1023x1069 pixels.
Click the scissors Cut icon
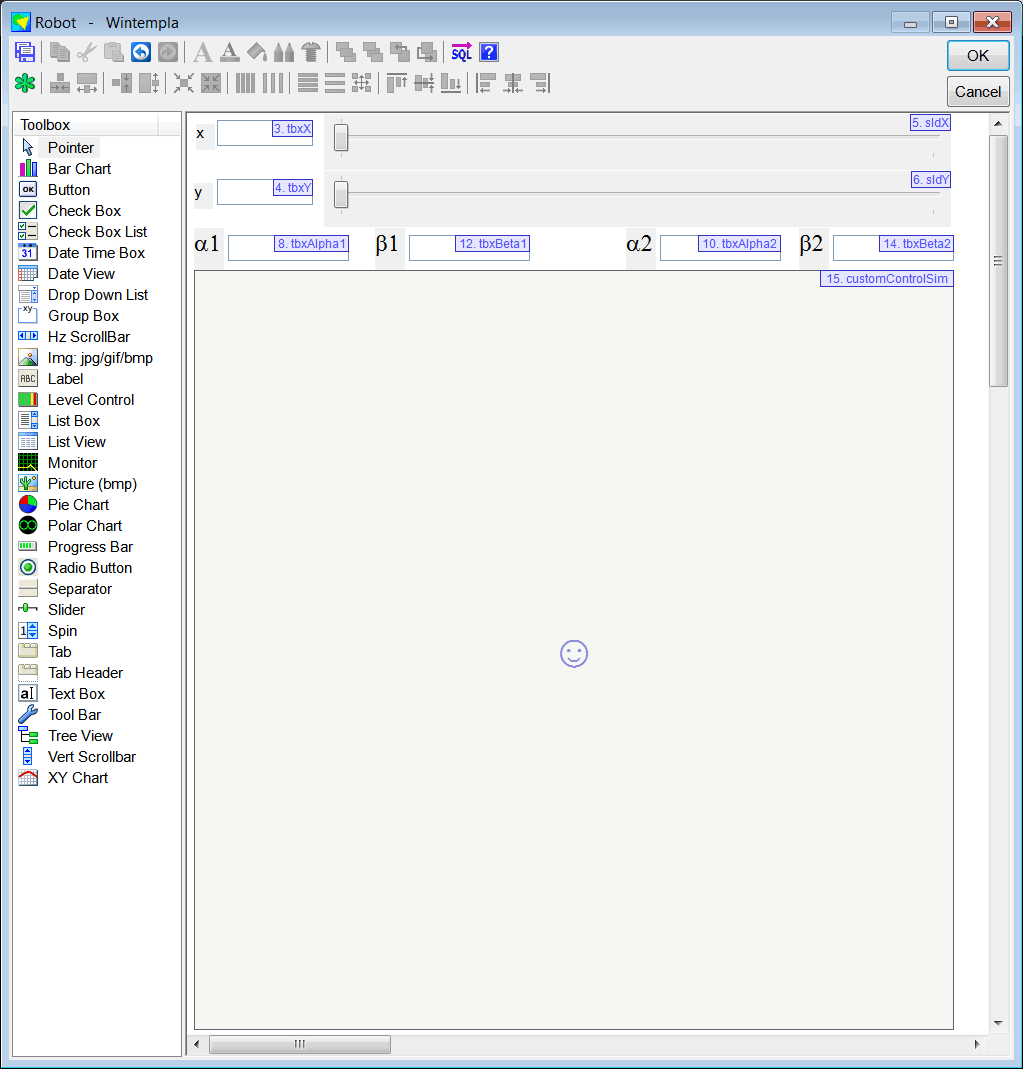tap(87, 52)
